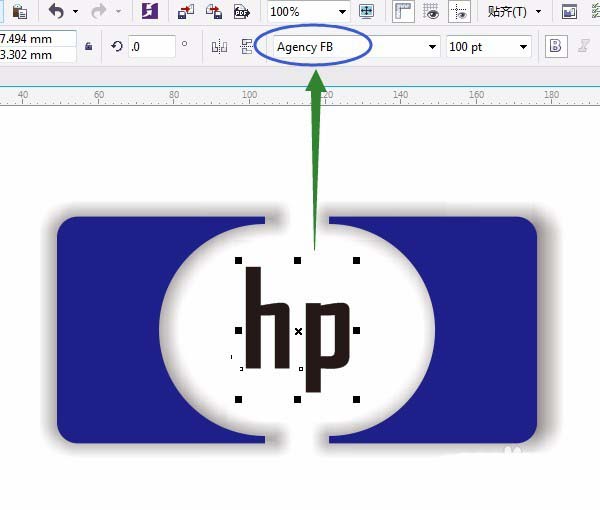Click the center X marker of hp selection
600x510 pixels.
coord(298,331)
